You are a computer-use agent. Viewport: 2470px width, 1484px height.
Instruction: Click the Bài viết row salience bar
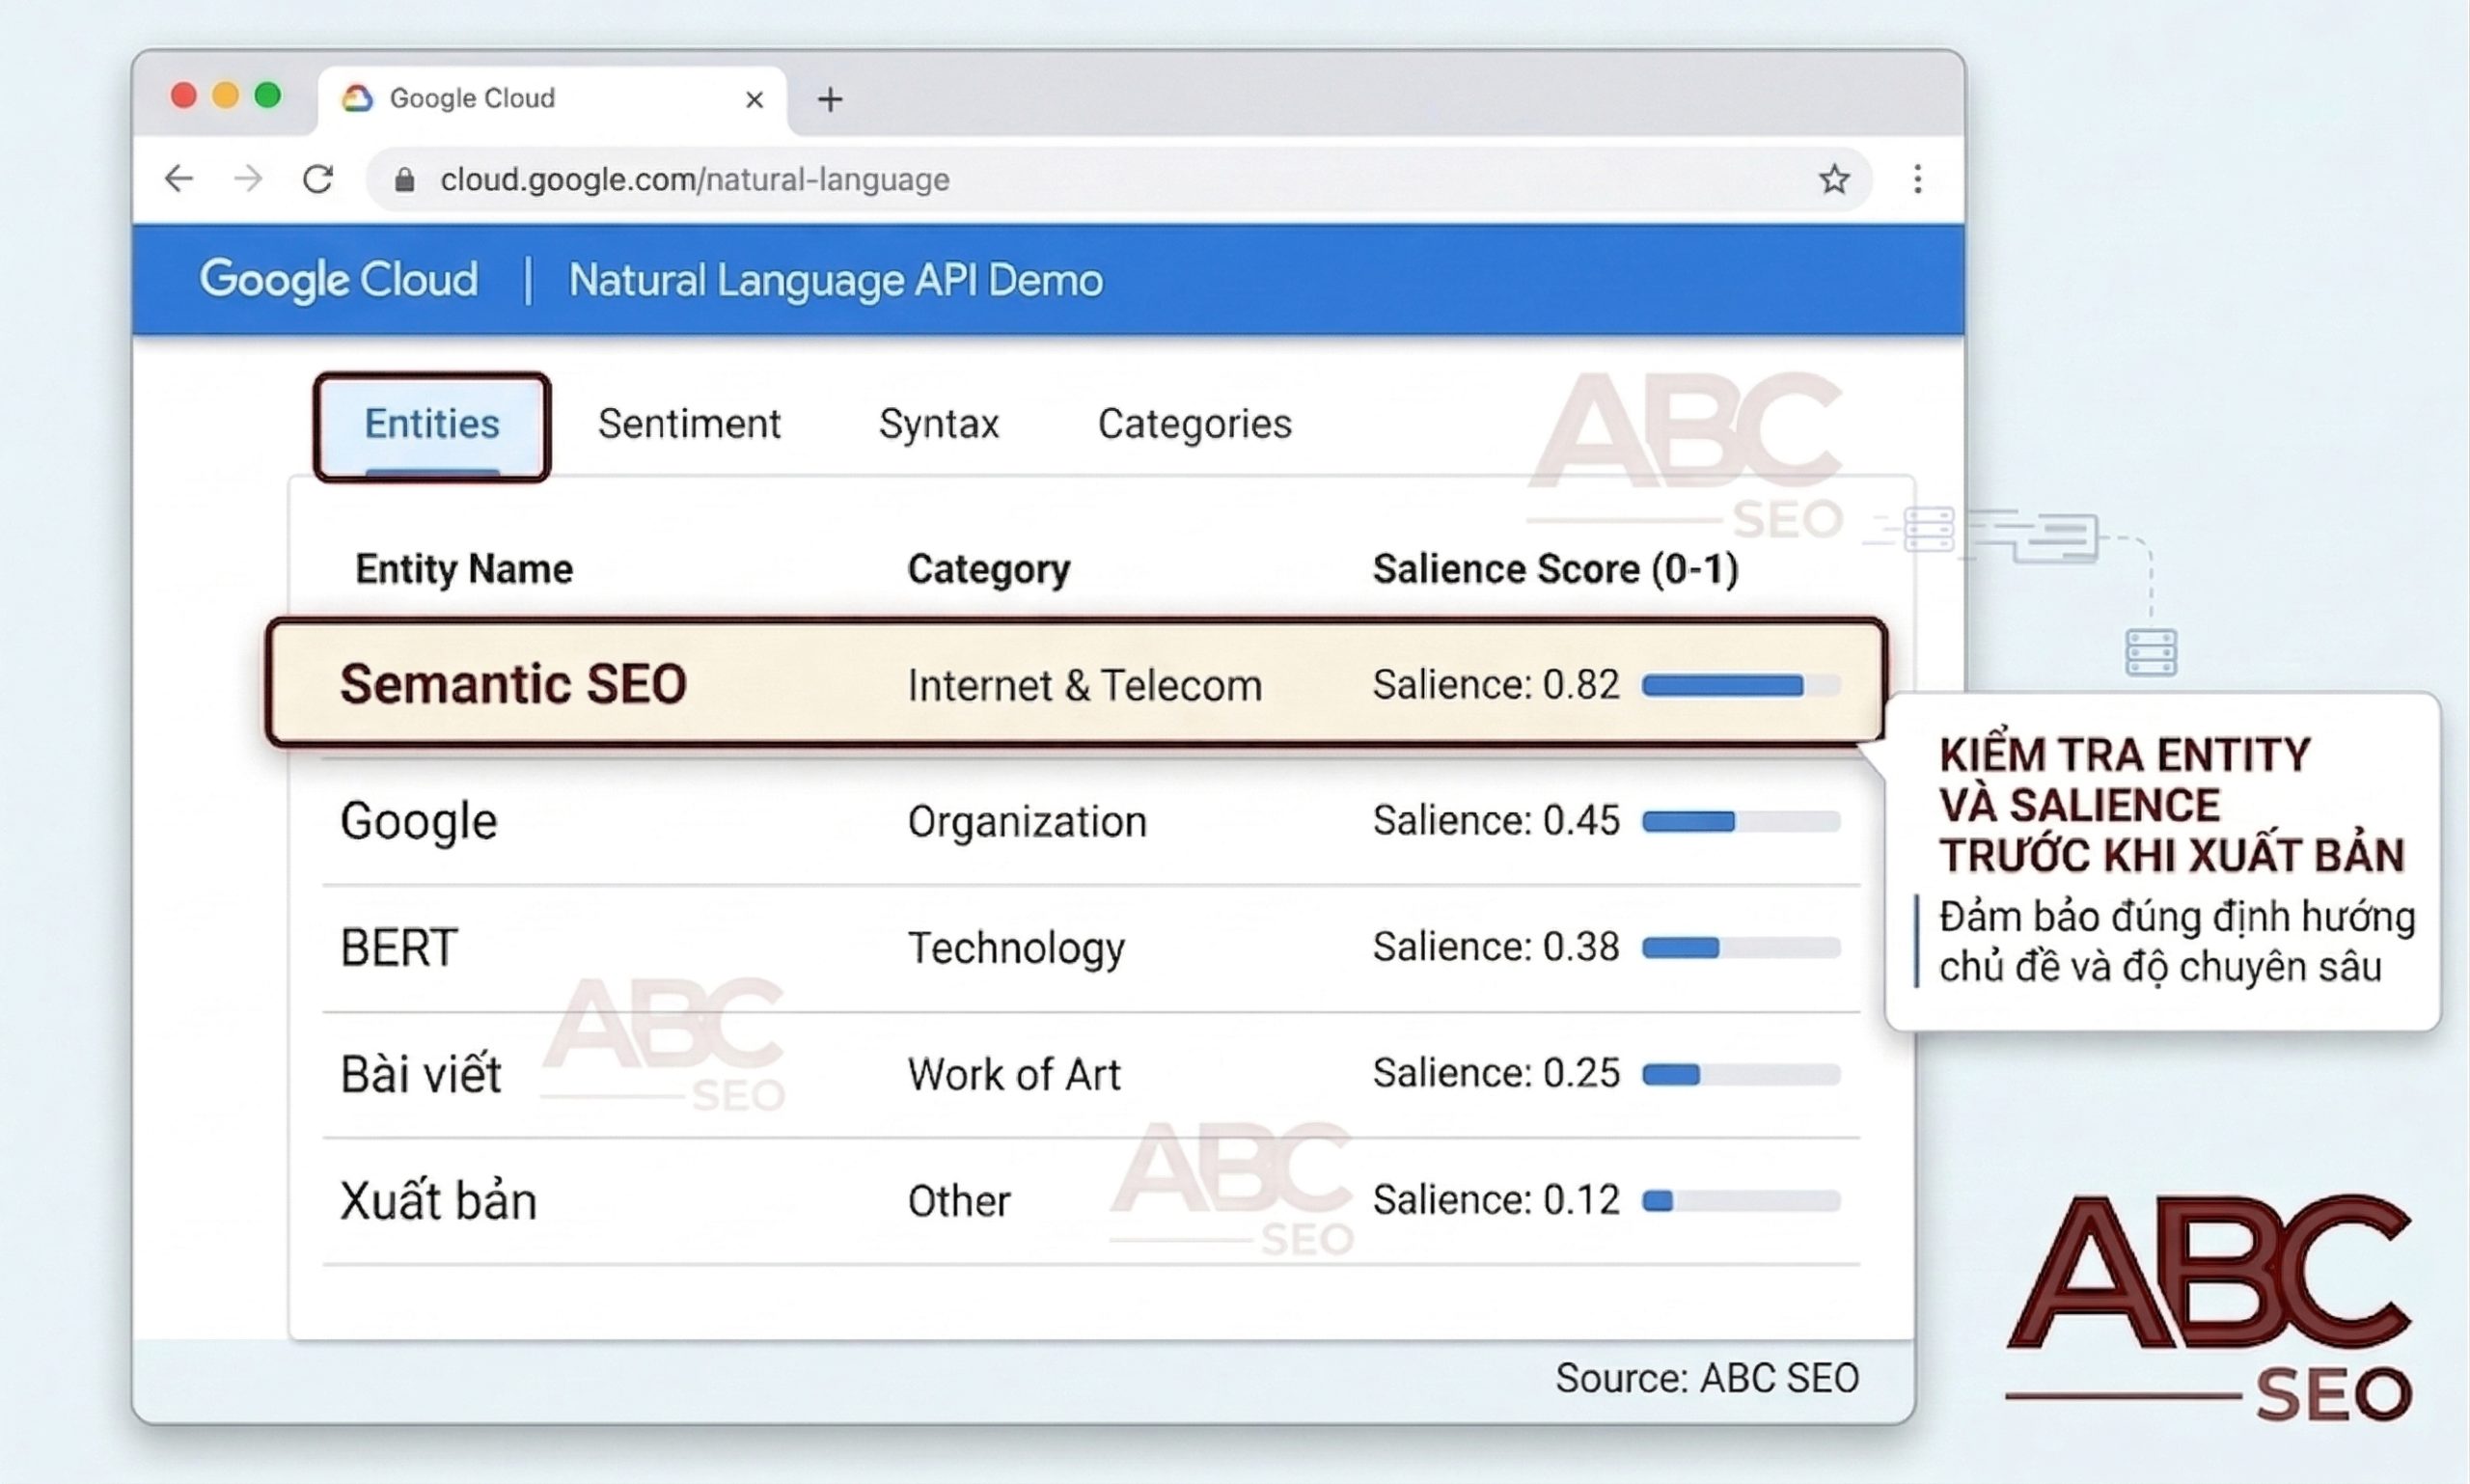1741,1075
